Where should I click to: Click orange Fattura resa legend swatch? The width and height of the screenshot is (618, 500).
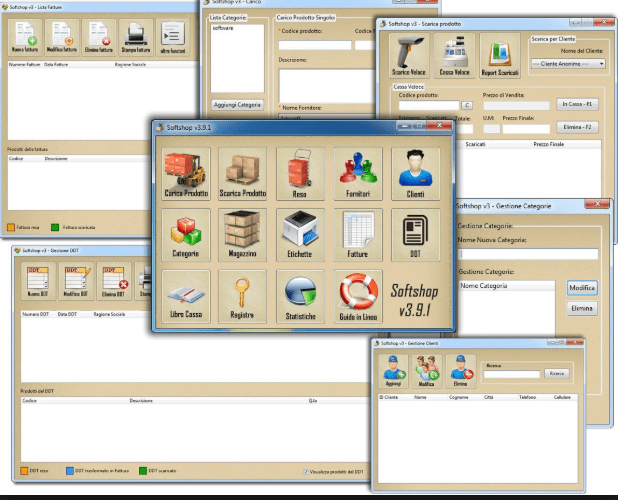click(x=11, y=227)
